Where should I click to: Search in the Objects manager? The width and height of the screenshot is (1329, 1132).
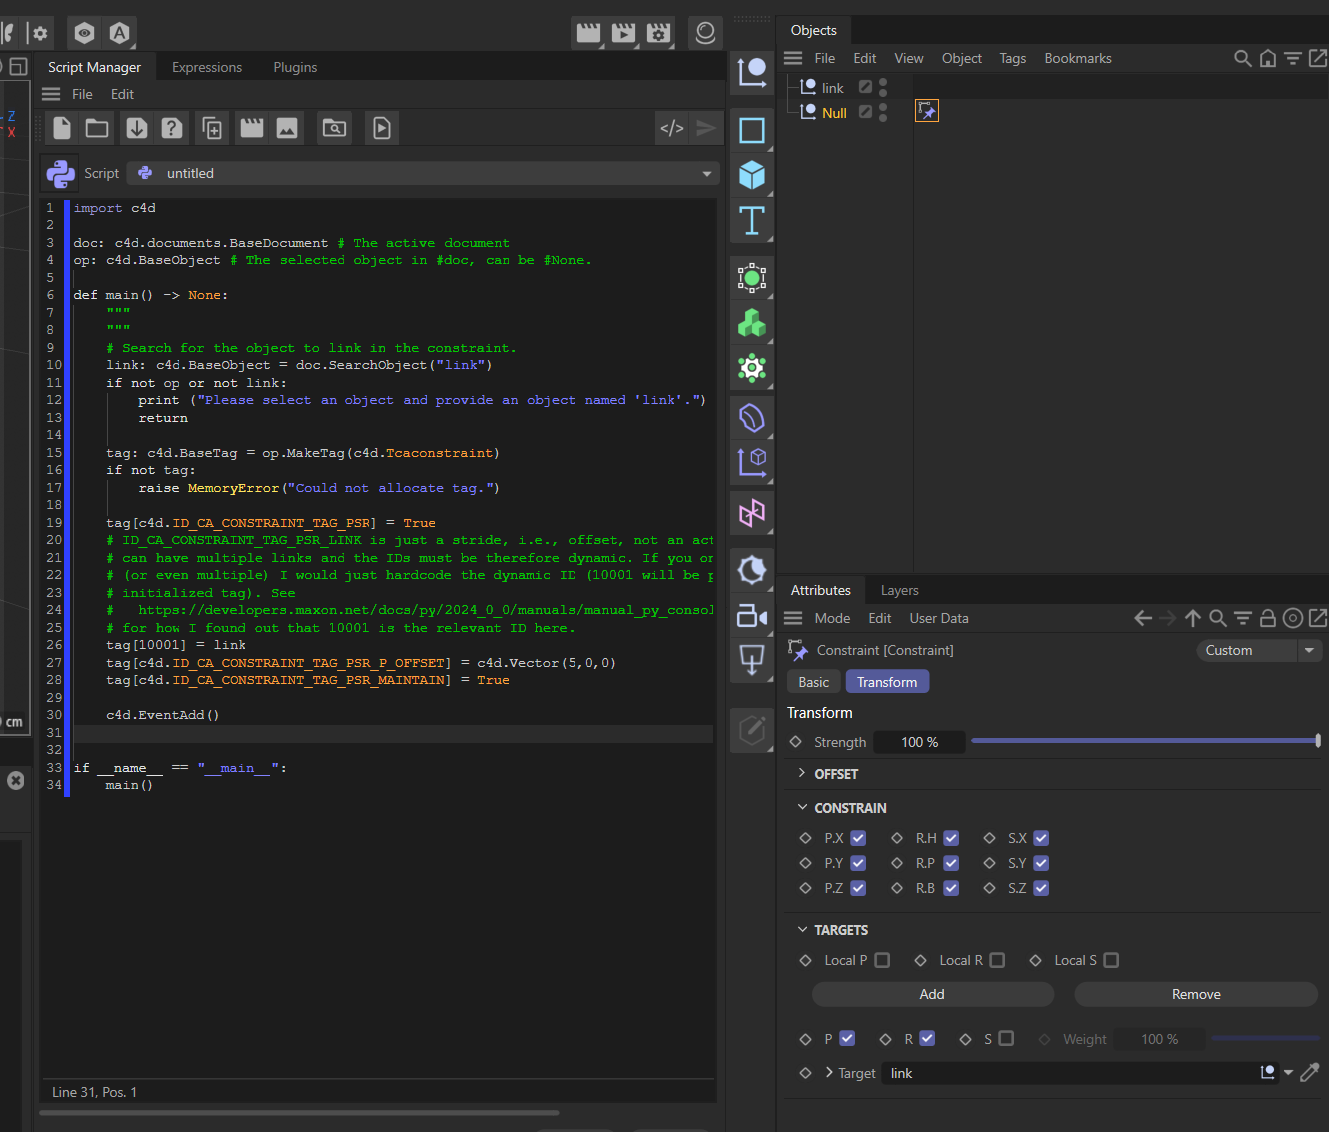(x=1243, y=58)
